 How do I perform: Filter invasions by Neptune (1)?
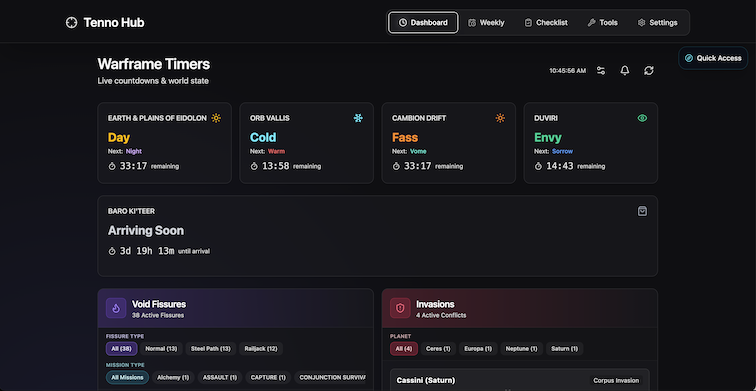coord(522,349)
